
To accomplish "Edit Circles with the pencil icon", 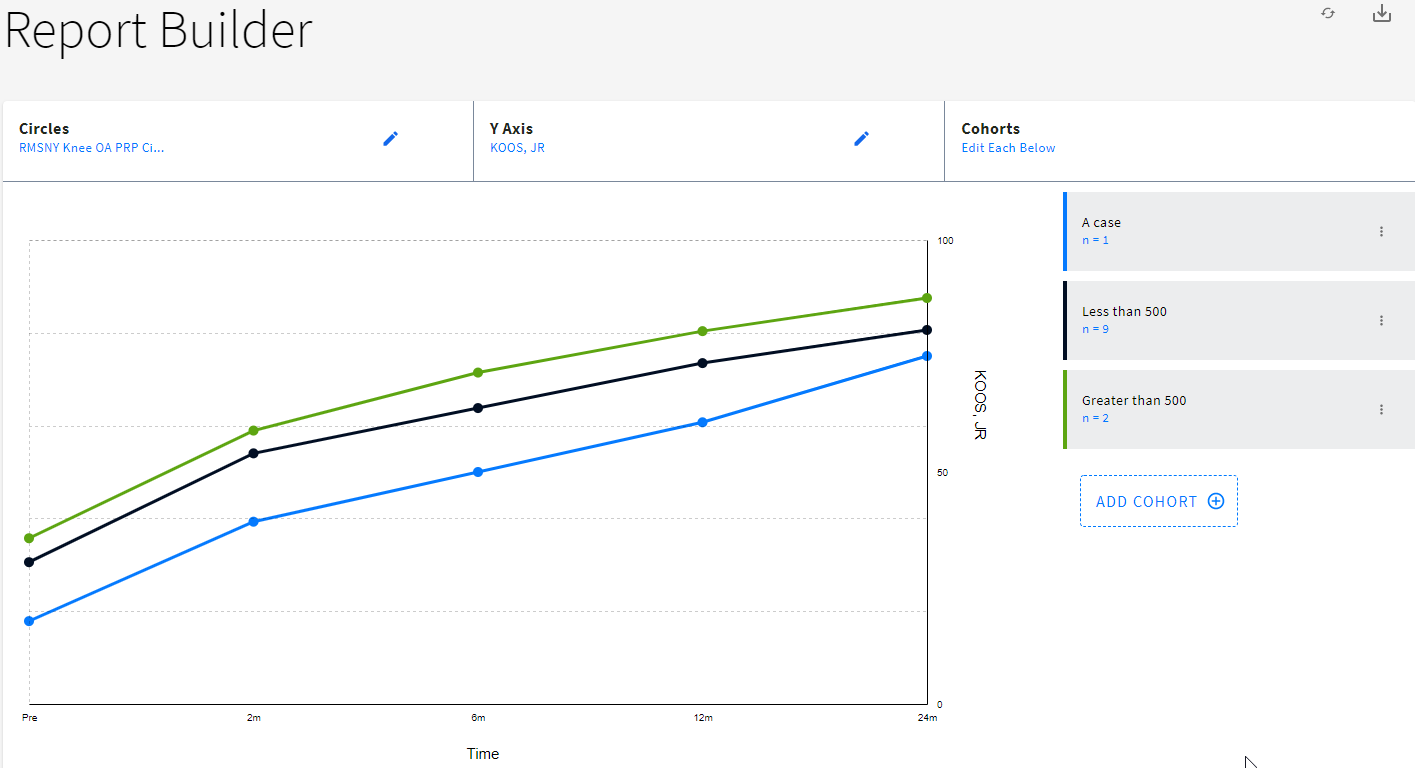I will point(390,139).
